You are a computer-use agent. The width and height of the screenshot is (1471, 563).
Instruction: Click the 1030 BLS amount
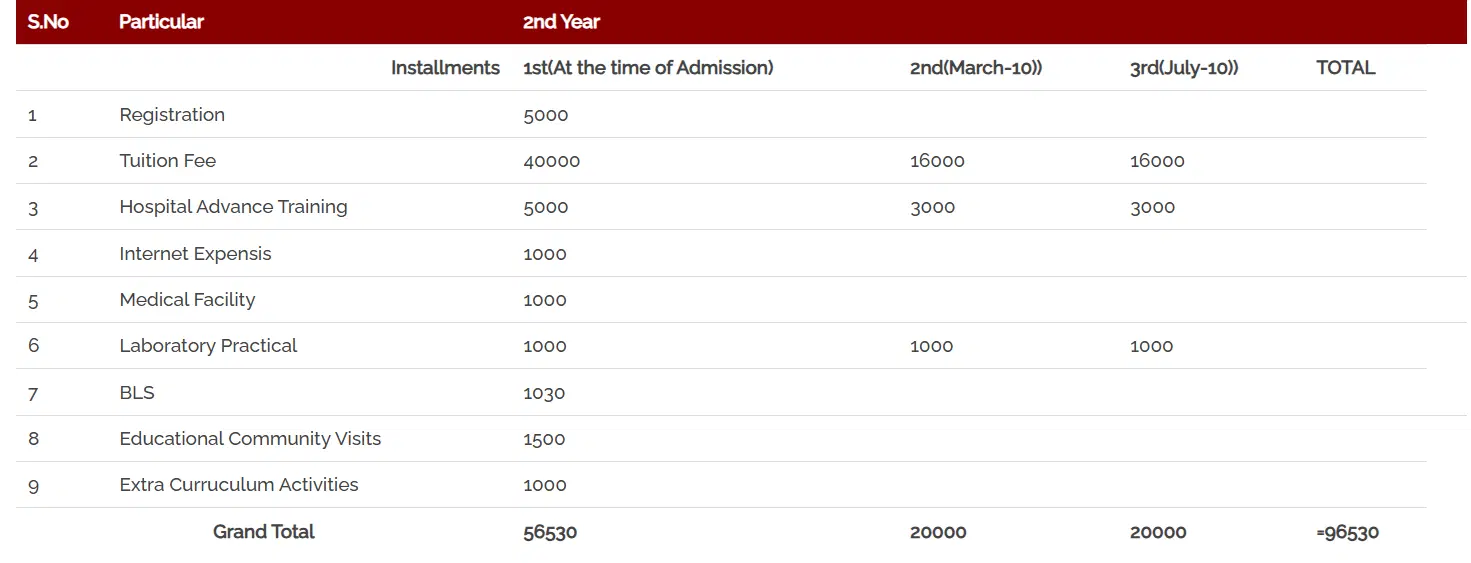[x=544, y=393]
